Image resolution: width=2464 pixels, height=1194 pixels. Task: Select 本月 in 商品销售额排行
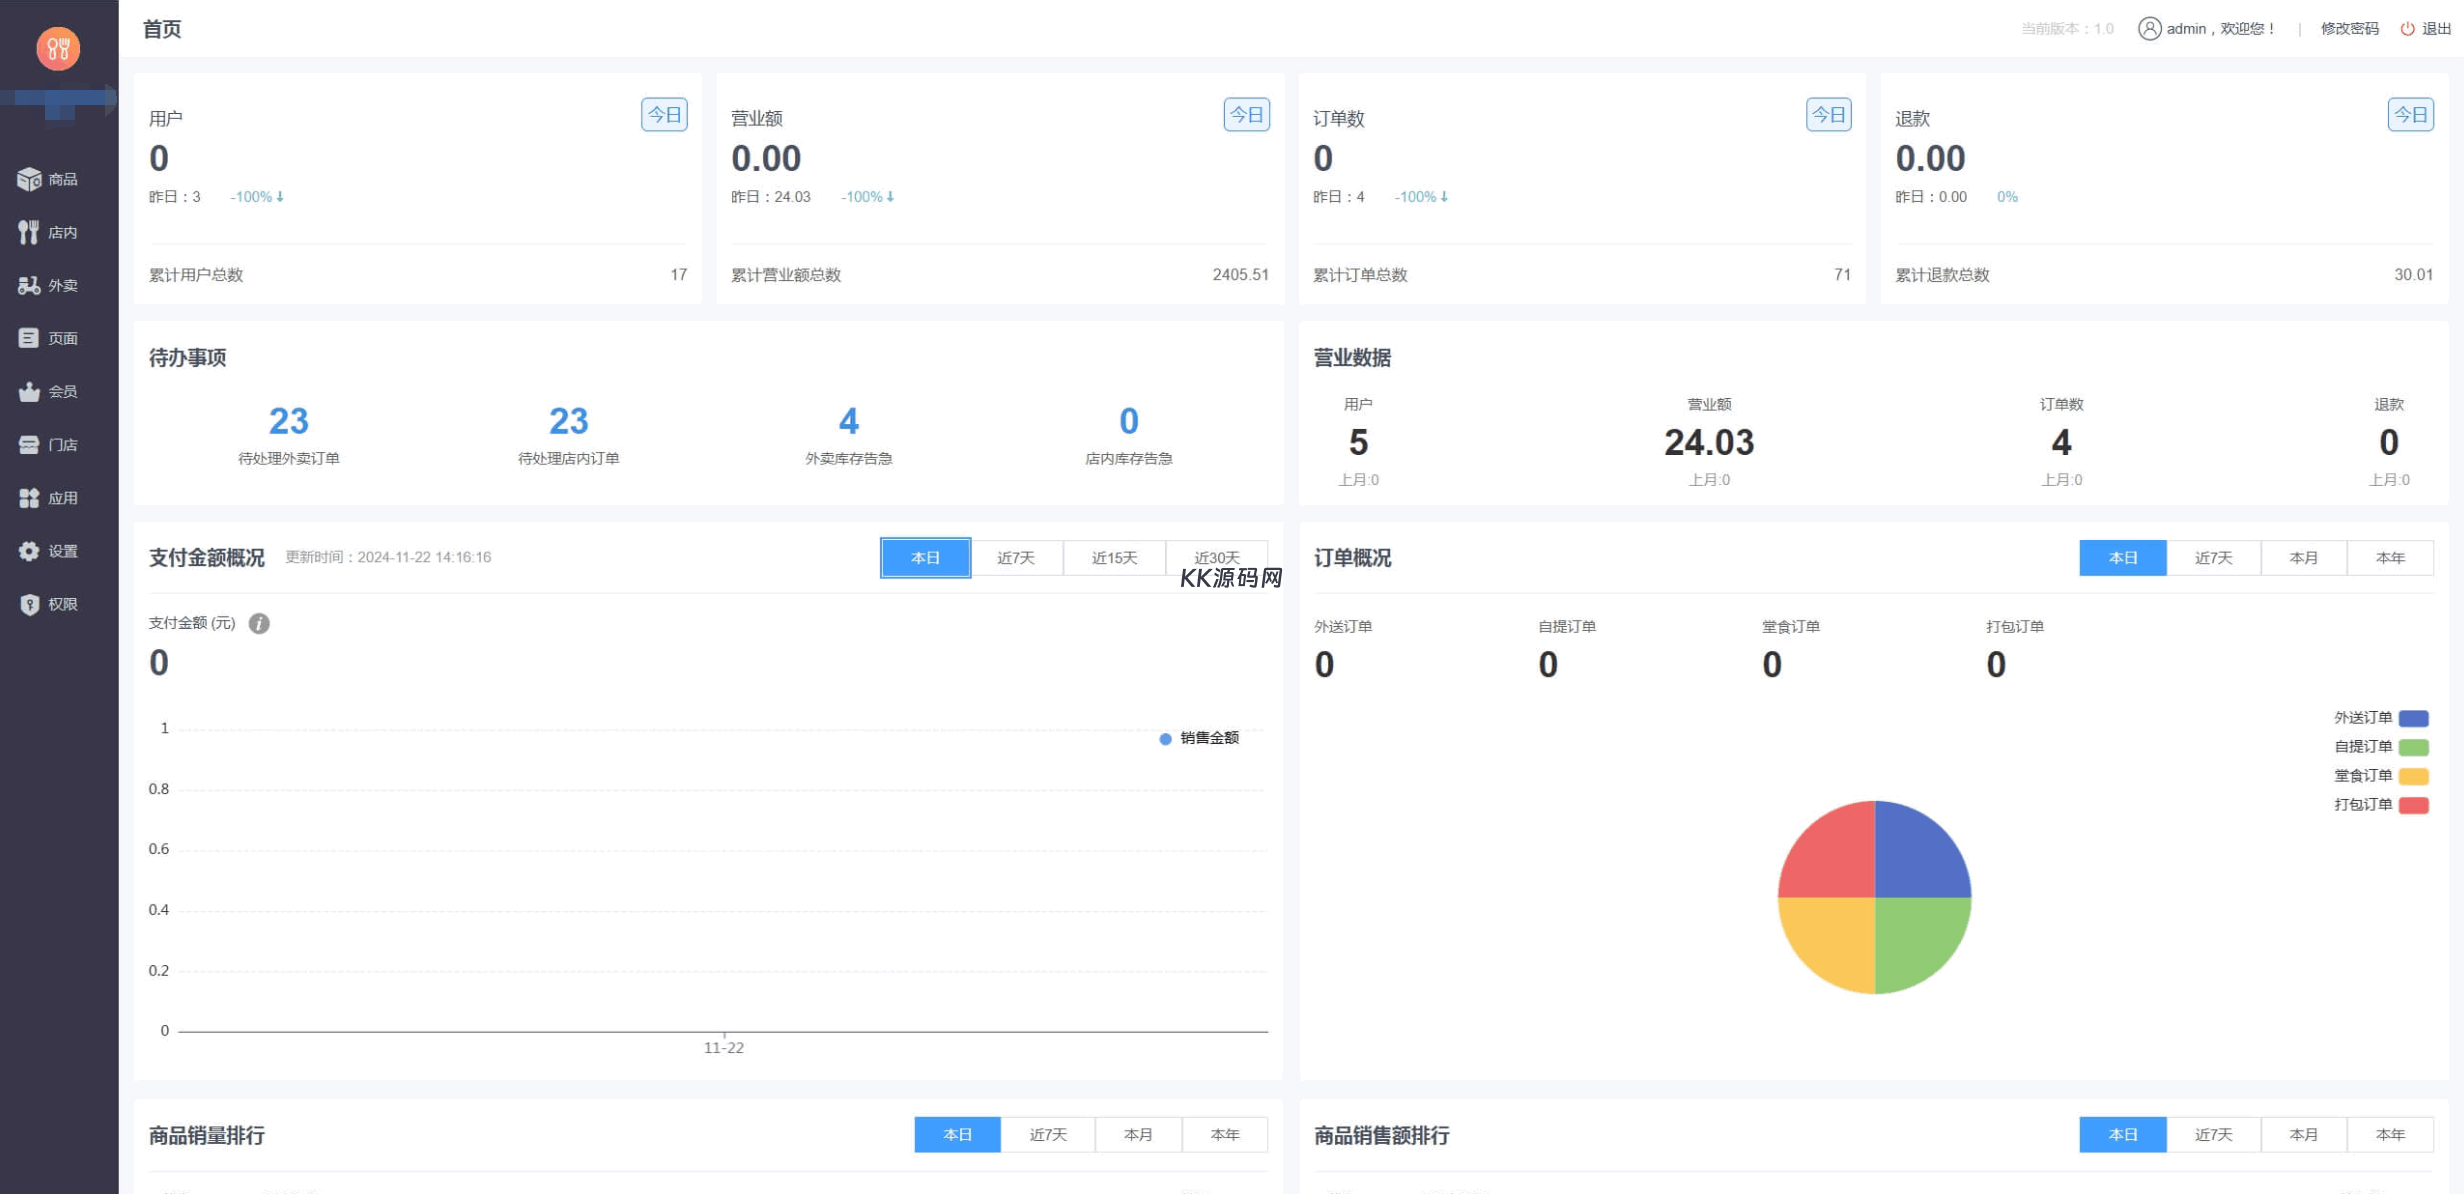tap(2303, 1135)
